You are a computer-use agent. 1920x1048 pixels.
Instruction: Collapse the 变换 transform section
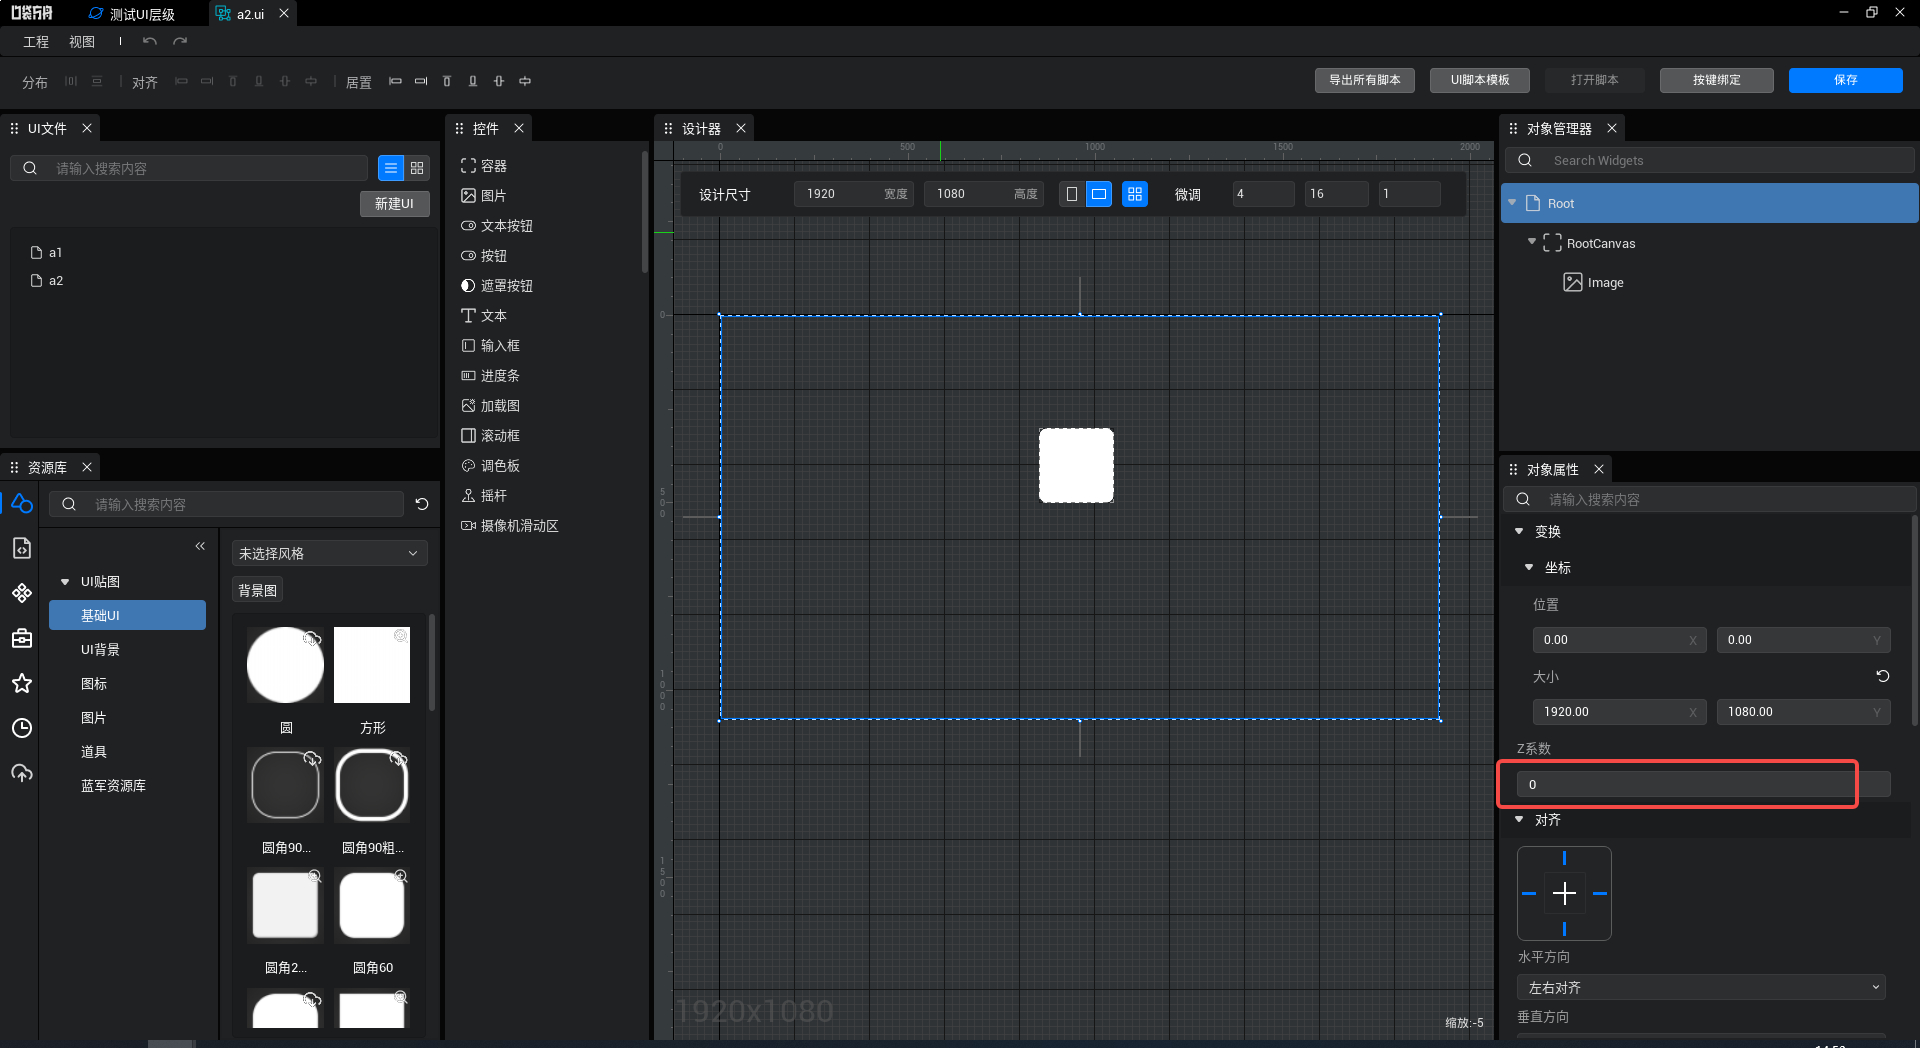(x=1519, y=531)
